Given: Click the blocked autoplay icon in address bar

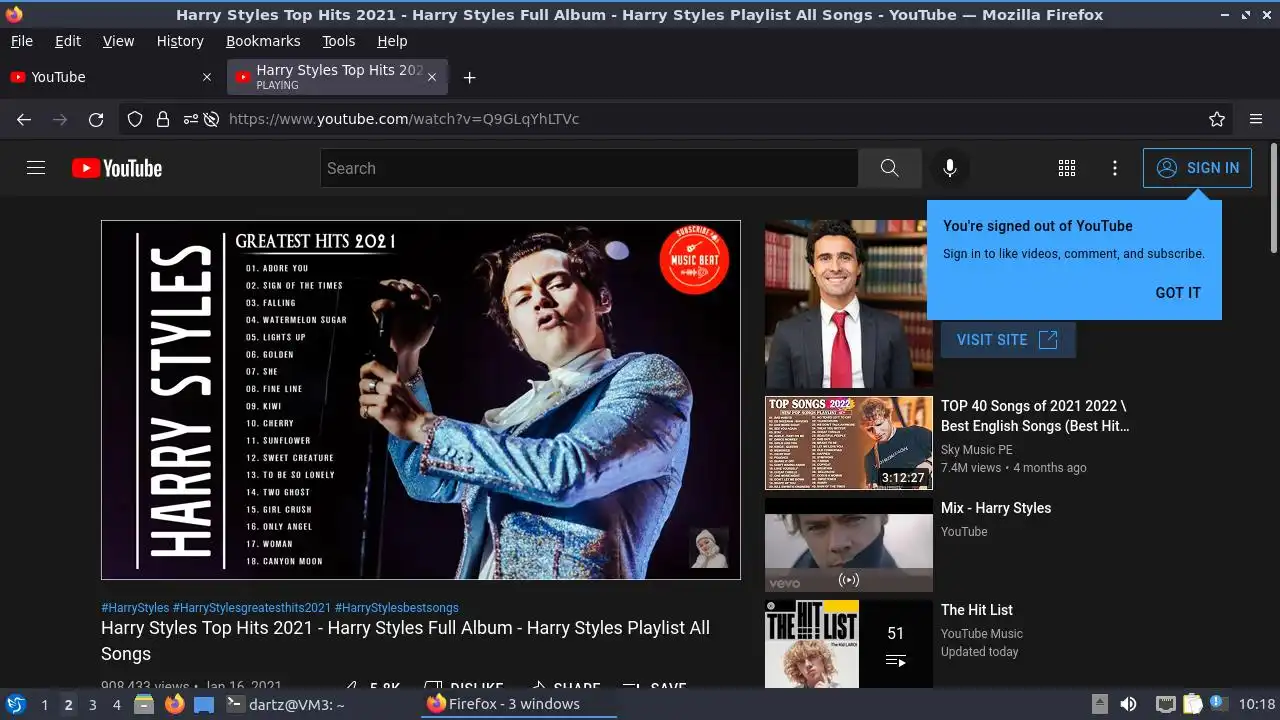Looking at the screenshot, I should pyautogui.click(x=211, y=119).
